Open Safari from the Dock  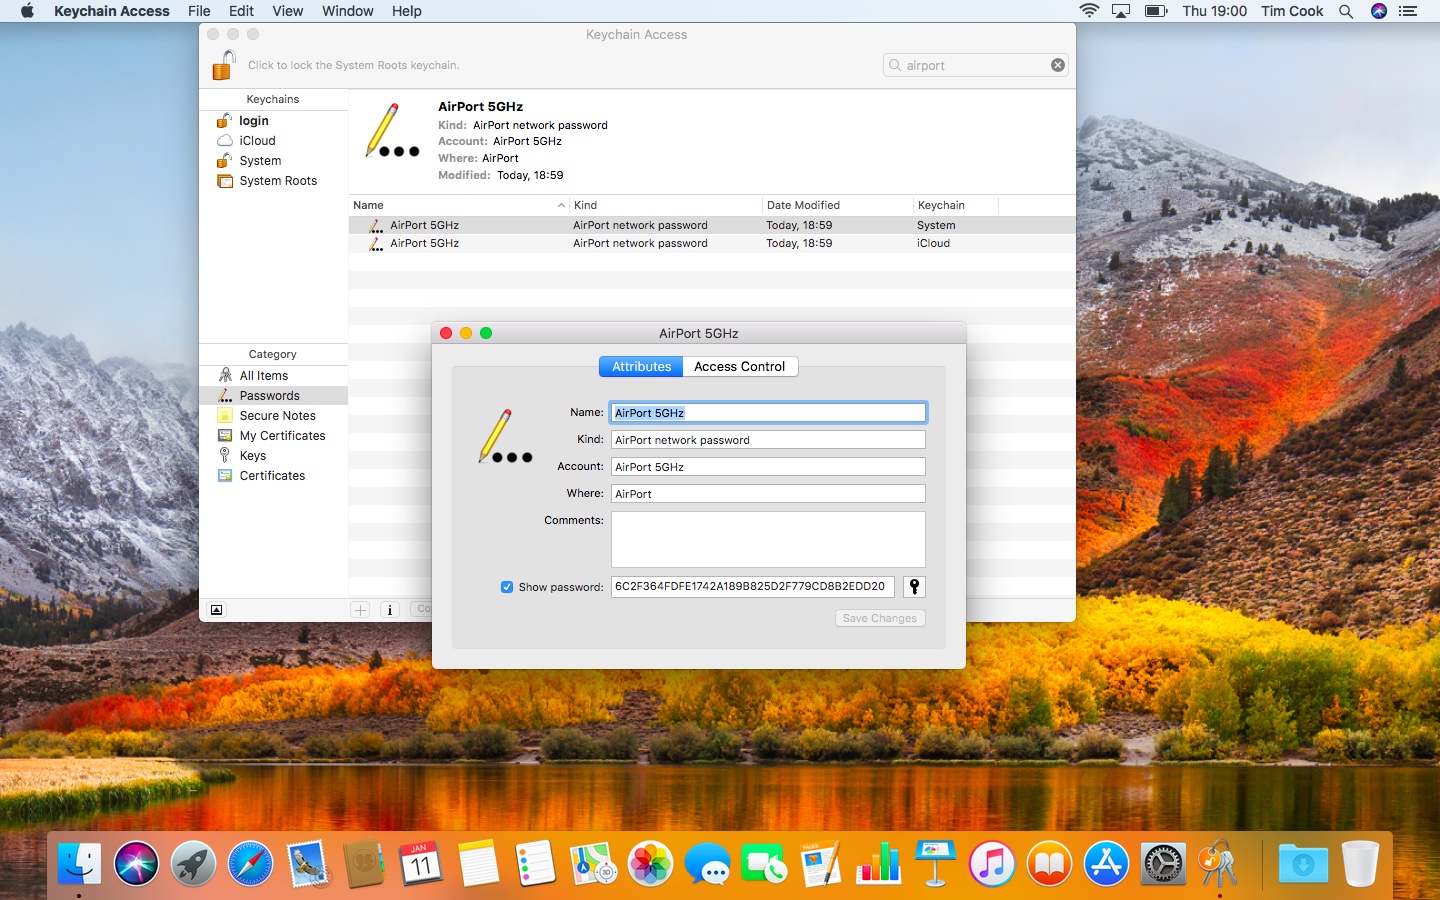(x=250, y=863)
